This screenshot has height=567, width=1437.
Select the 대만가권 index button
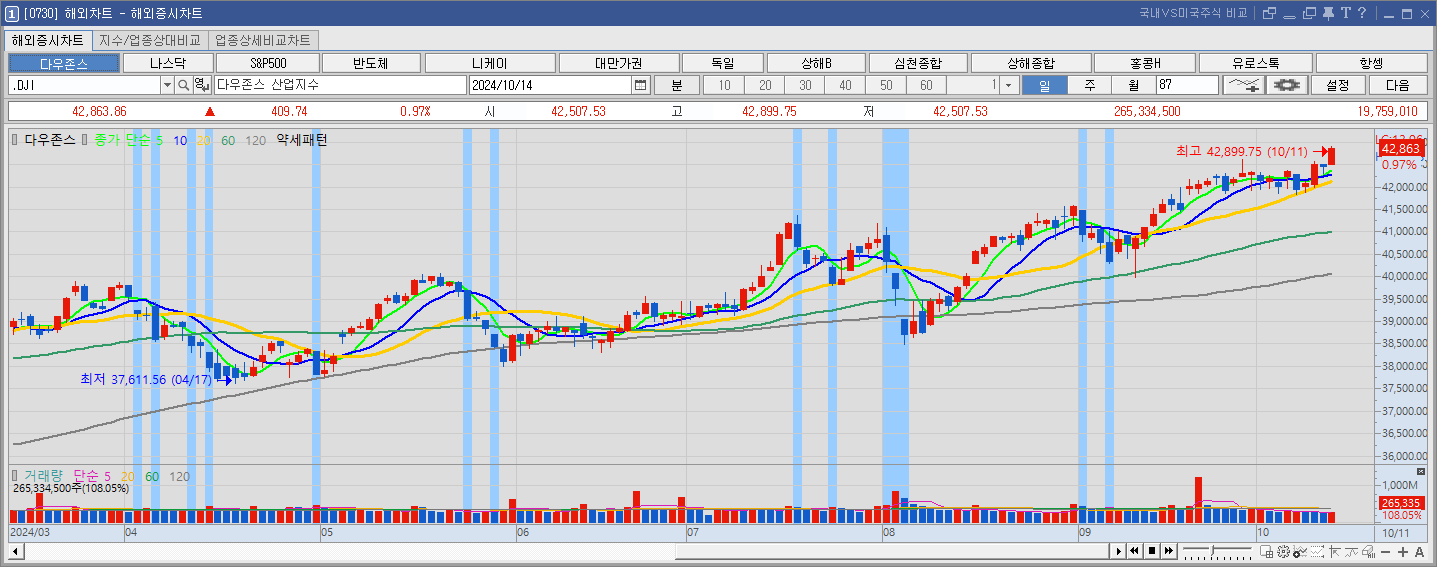(619, 63)
